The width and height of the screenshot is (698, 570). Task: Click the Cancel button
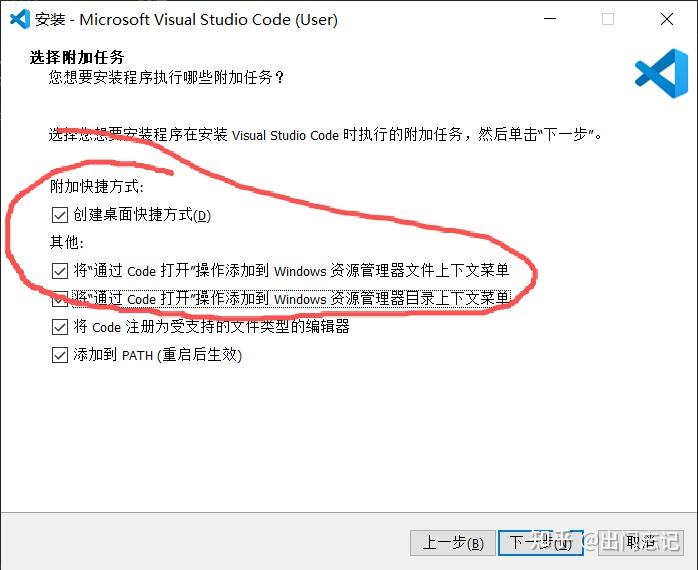641,543
